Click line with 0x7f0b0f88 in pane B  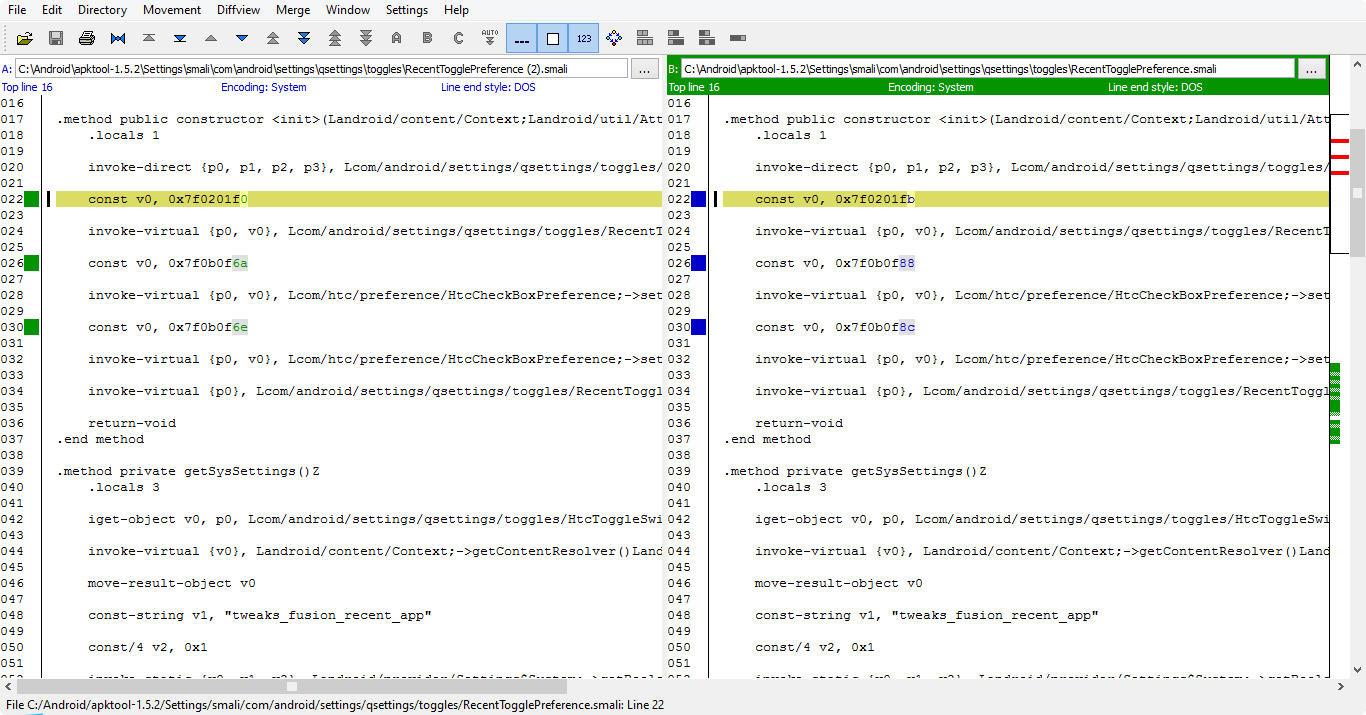(x=835, y=263)
